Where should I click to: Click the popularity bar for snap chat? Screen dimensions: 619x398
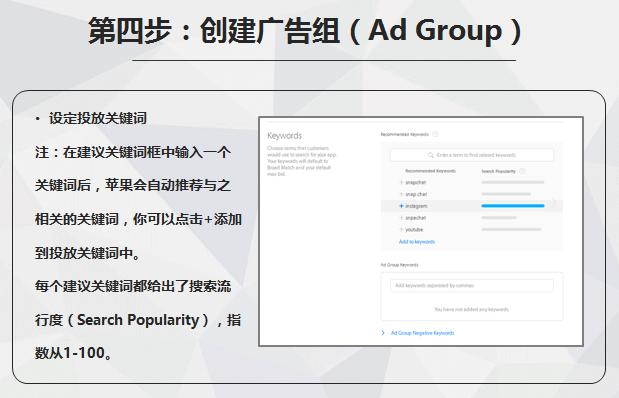tap(506, 194)
